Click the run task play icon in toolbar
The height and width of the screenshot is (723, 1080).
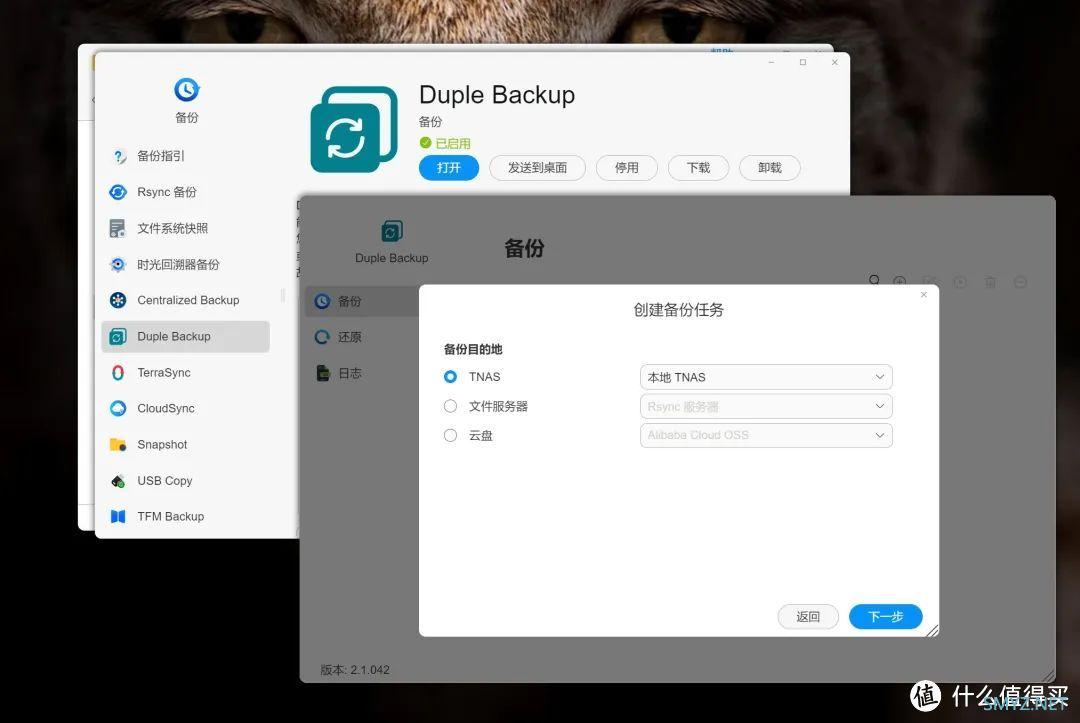960,282
